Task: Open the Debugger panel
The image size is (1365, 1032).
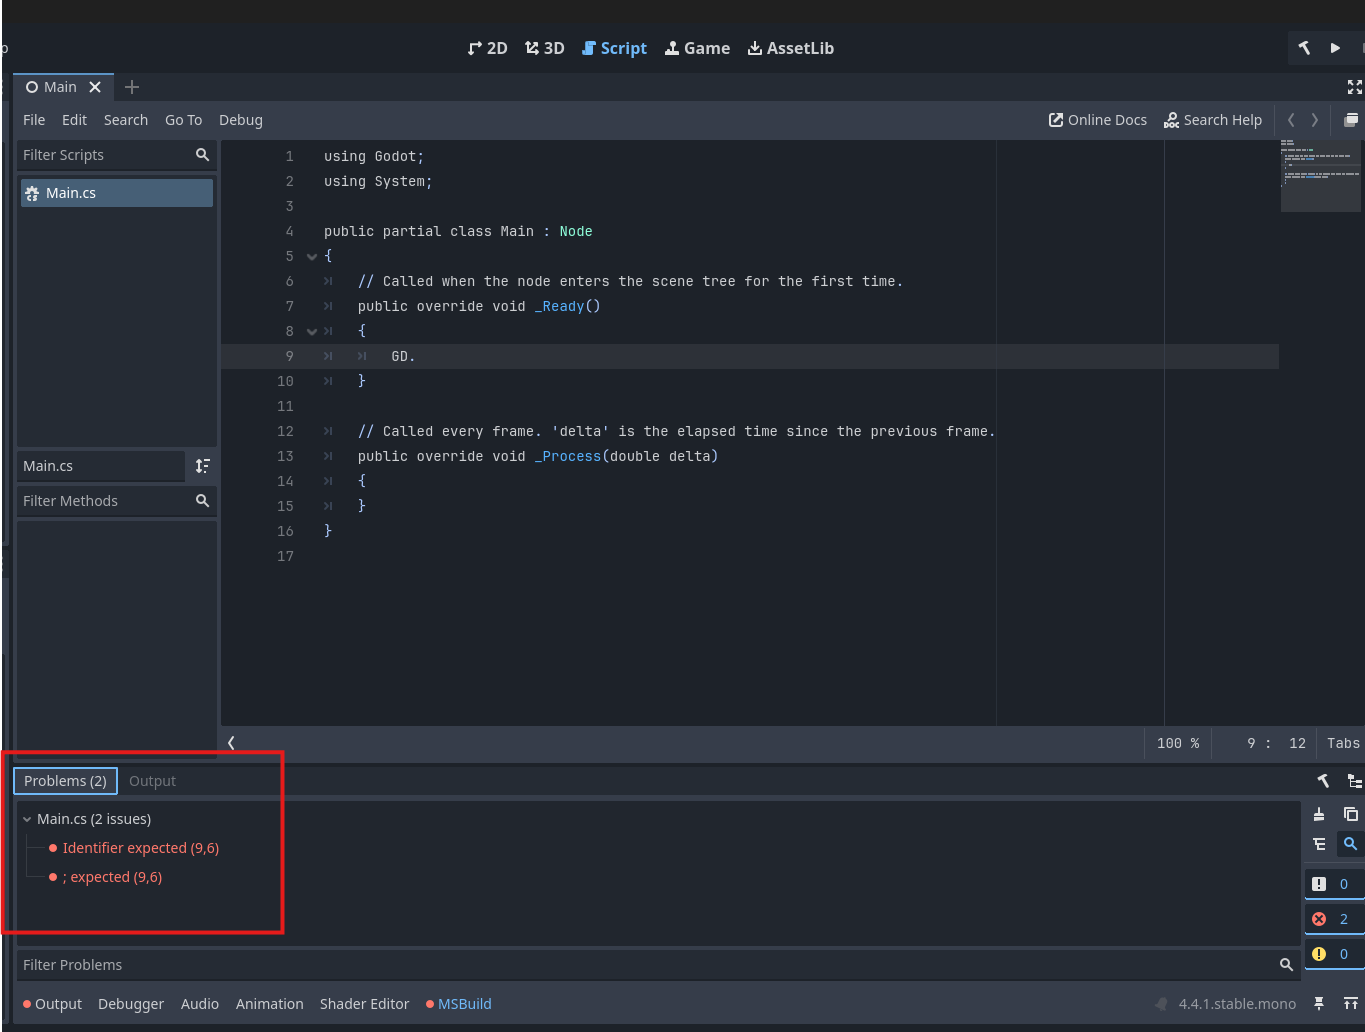Action: (131, 1004)
